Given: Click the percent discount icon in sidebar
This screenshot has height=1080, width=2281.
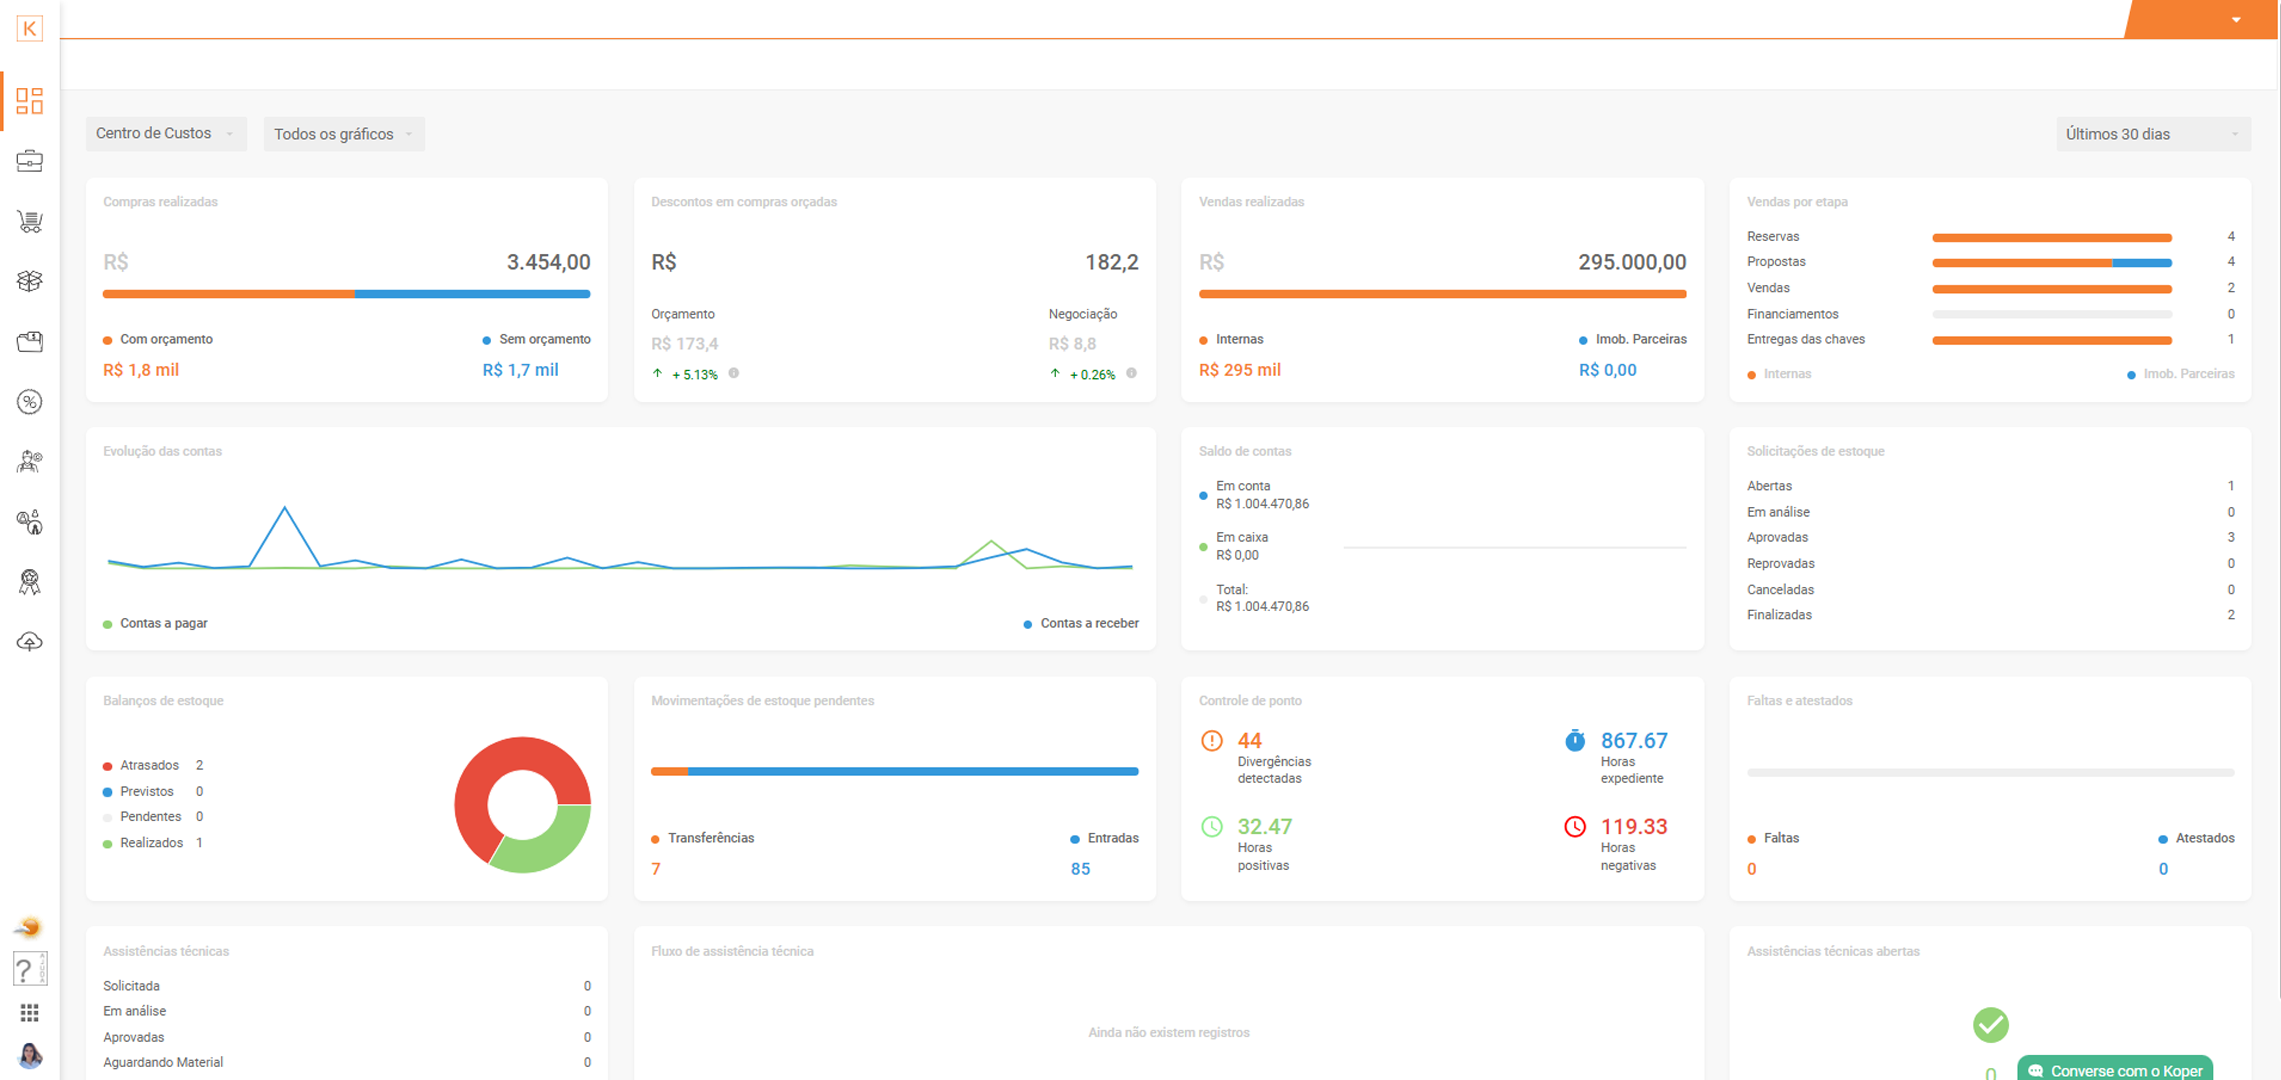Looking at the screenshot, I should (x=29, y=402).
